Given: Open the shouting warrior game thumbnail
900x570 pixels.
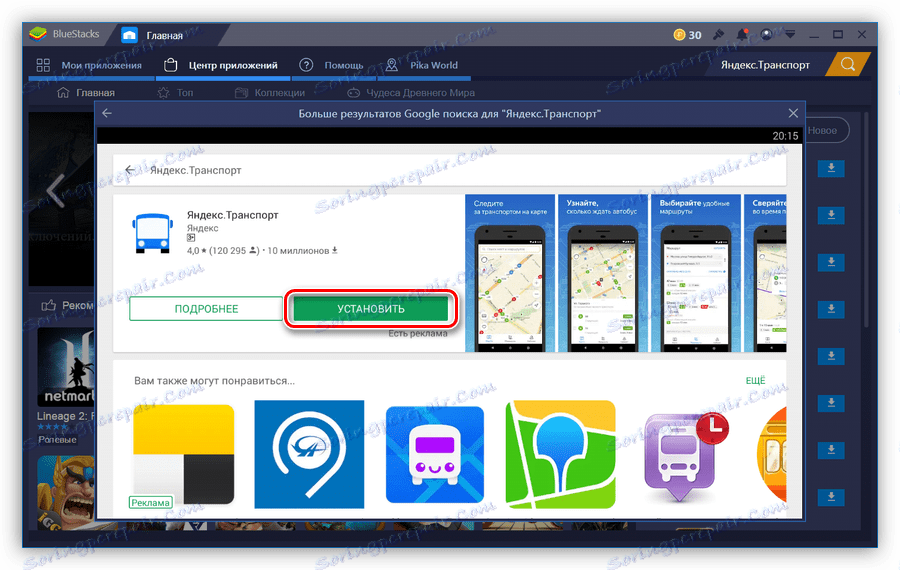Looking at the screenshot, I should click(x=65, y=493).
